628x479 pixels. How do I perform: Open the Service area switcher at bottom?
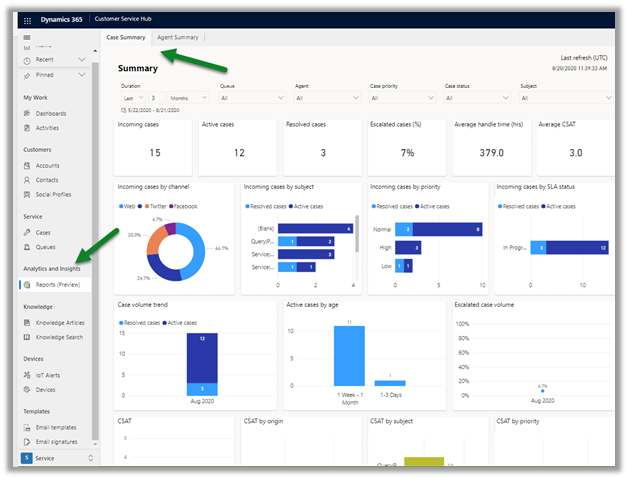click(x=56, y=458)
